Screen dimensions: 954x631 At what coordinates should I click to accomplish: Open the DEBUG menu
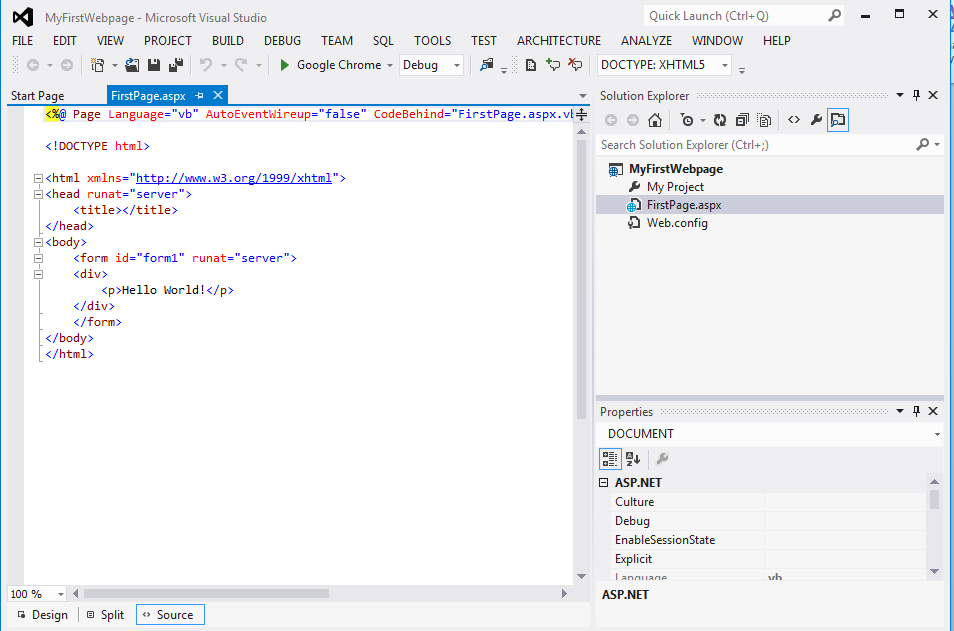pyautogui.click(x=282, y=41)
